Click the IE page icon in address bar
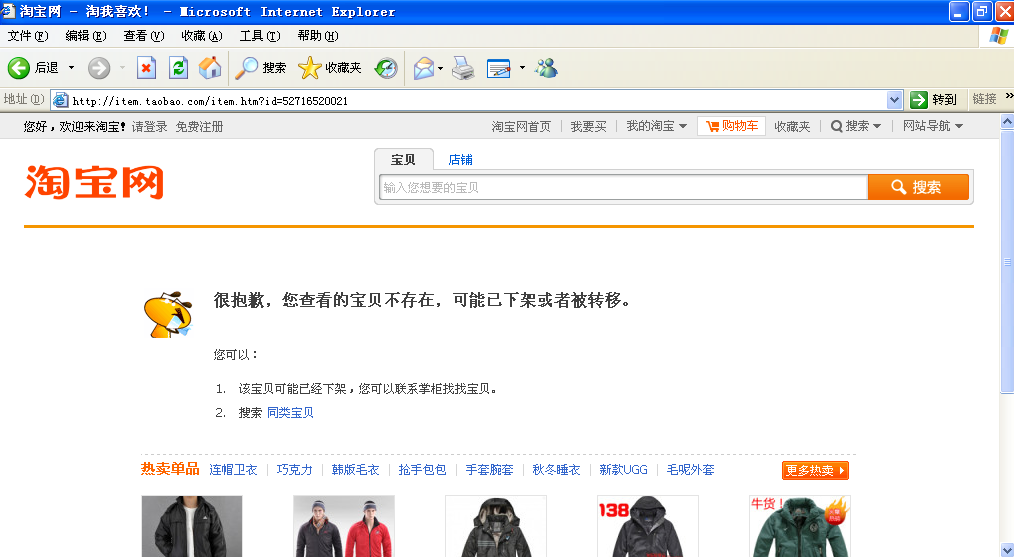This screenshot has width=1014, height=557. 60,100
